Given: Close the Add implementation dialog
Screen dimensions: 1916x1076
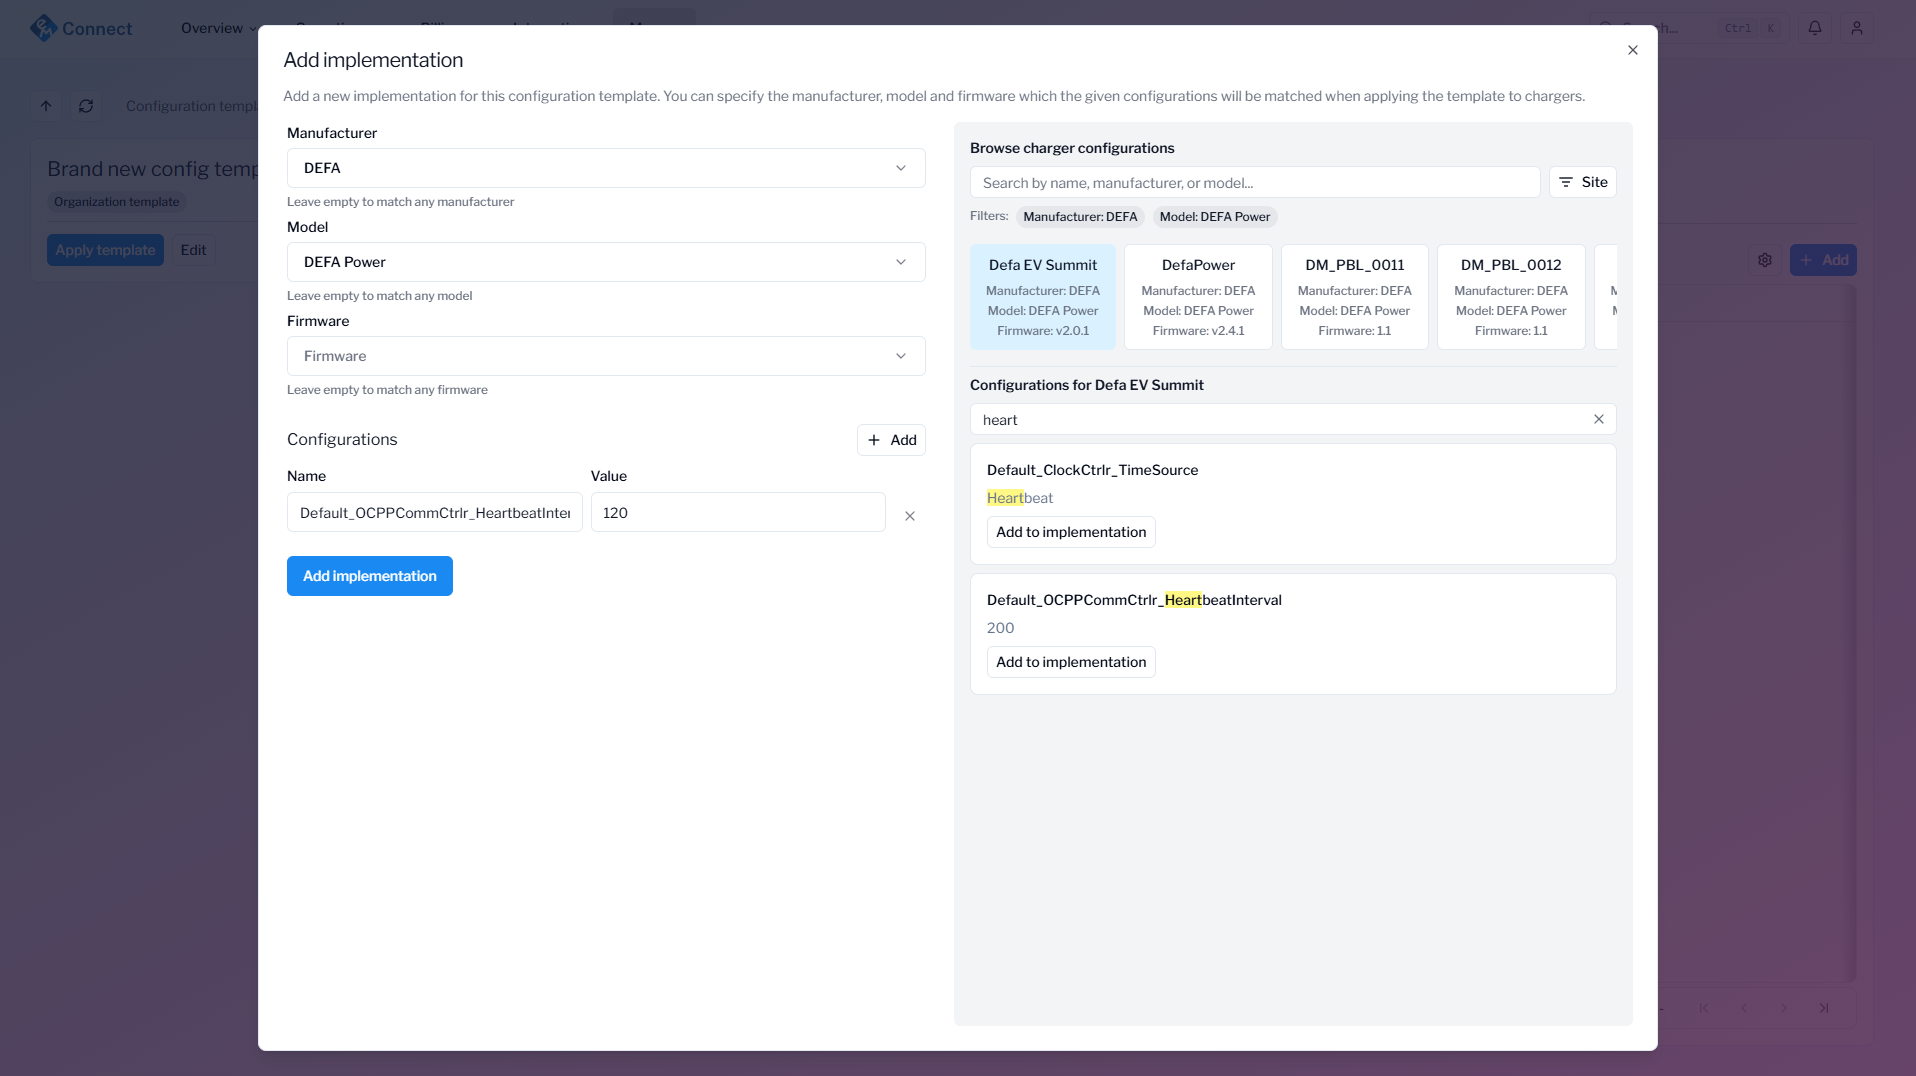Looking at the screenshot, I should tap(1632, 50).
